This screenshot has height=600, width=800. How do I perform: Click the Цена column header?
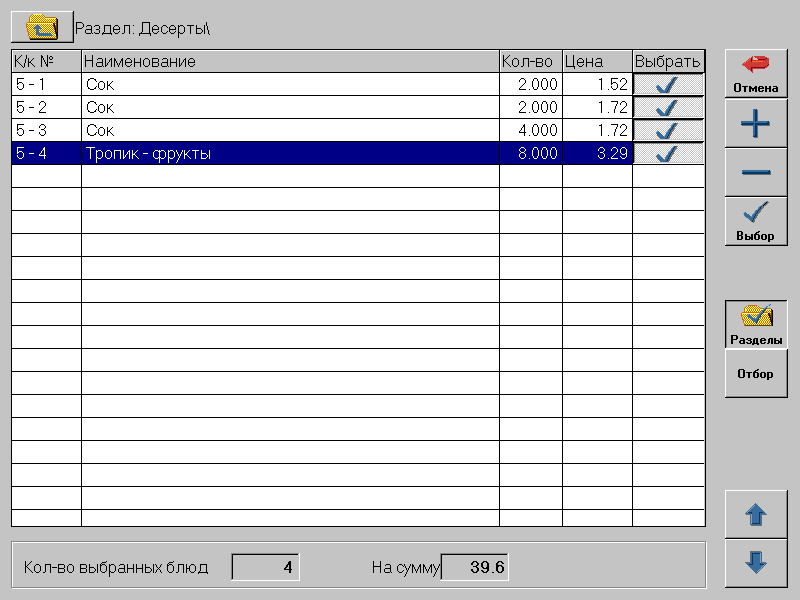point(597,61)
